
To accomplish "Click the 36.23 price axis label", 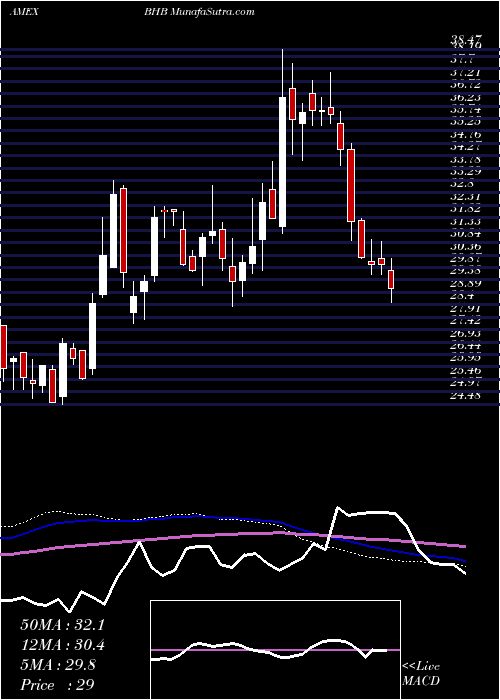I will click(466, 96).
